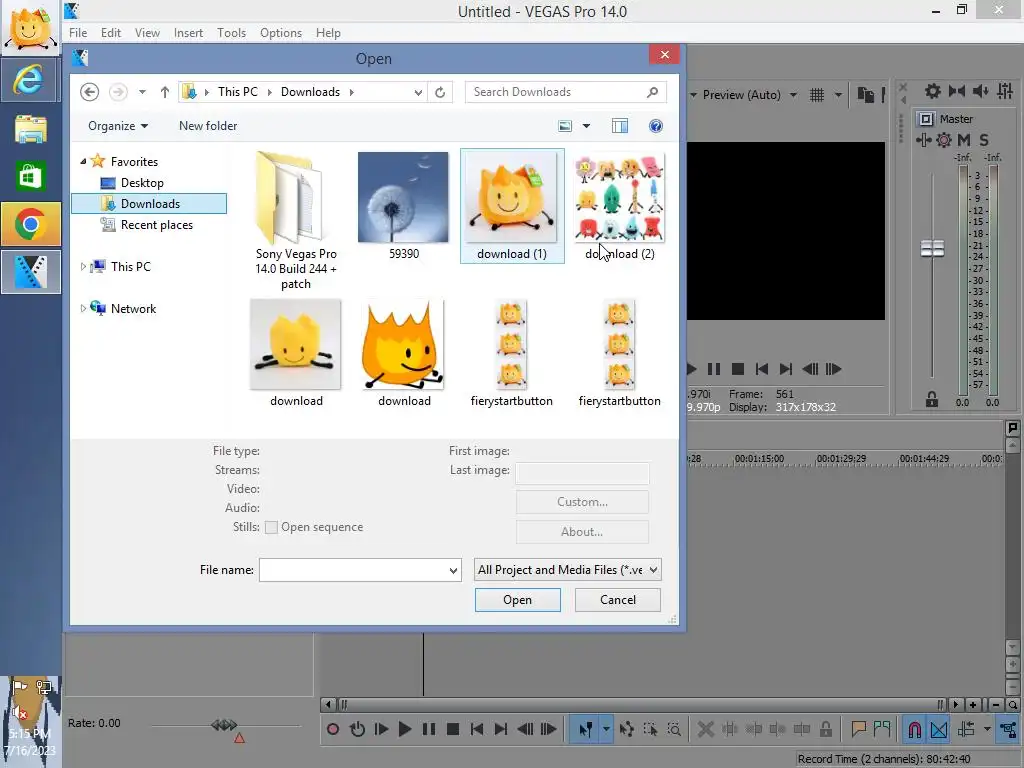Image resolution: width=1024 pixels, height=768 pixels.
Task: Toggle Enable Snapping magnet icon
Action: [x=914, y=729]
